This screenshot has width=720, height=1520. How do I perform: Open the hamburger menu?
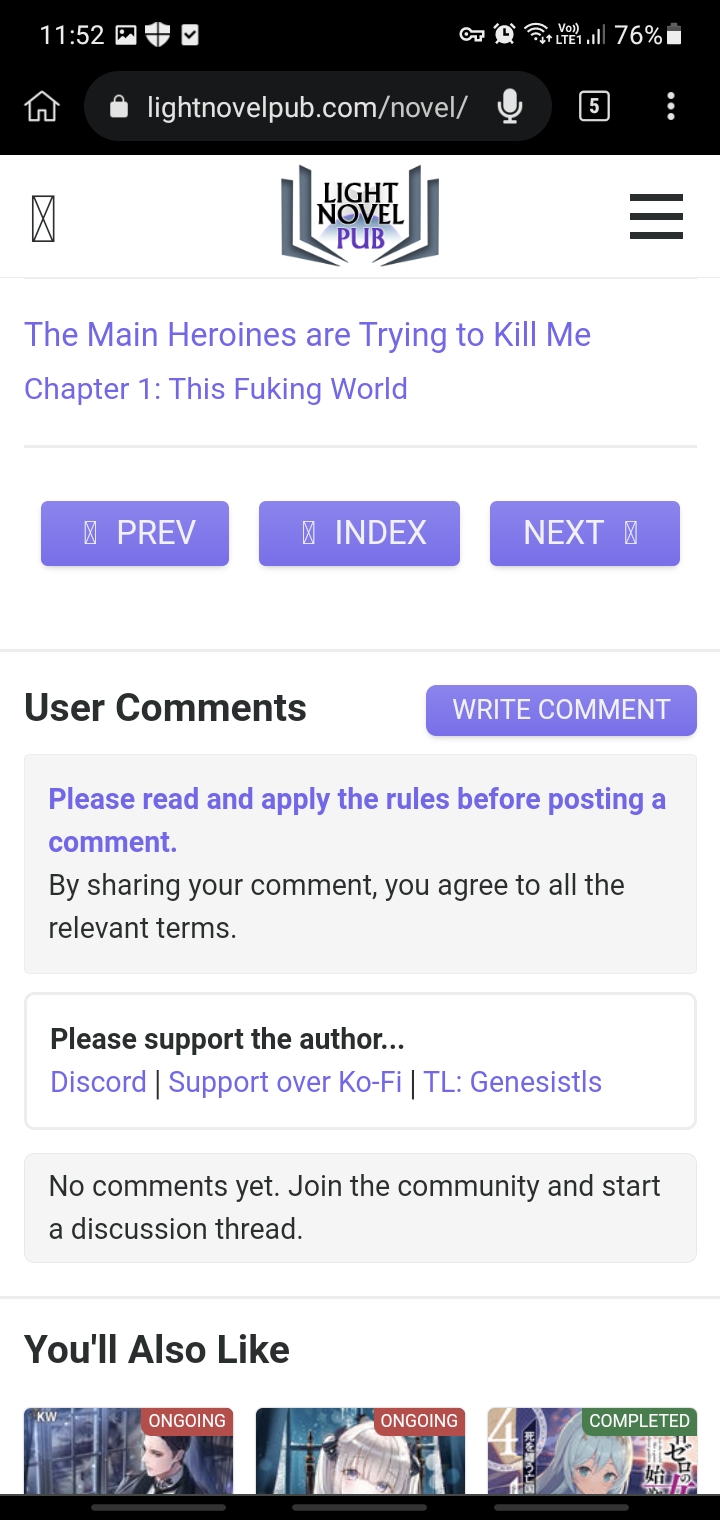(656, 216)
